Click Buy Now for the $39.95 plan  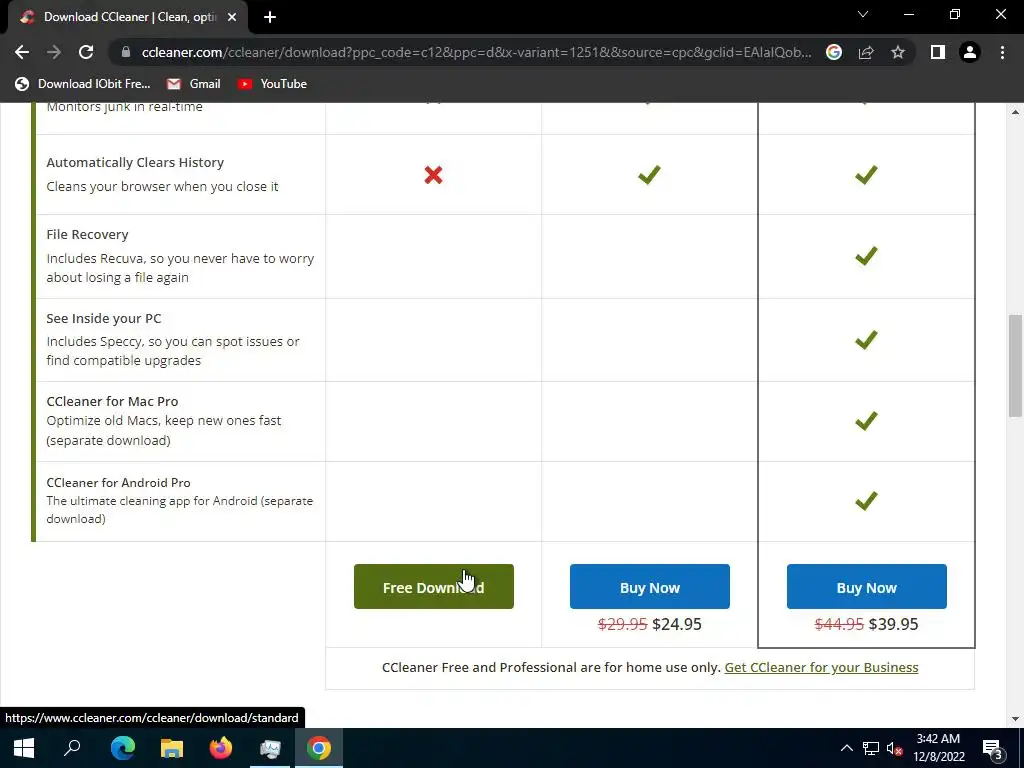867,586
